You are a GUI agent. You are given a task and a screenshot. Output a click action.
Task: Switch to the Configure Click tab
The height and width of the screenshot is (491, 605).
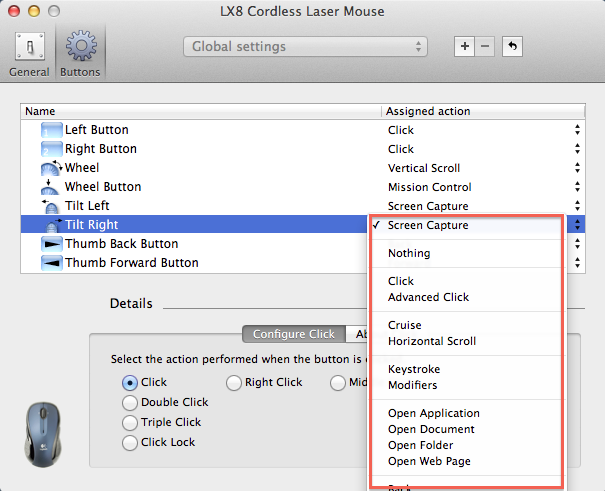[294, 334]
